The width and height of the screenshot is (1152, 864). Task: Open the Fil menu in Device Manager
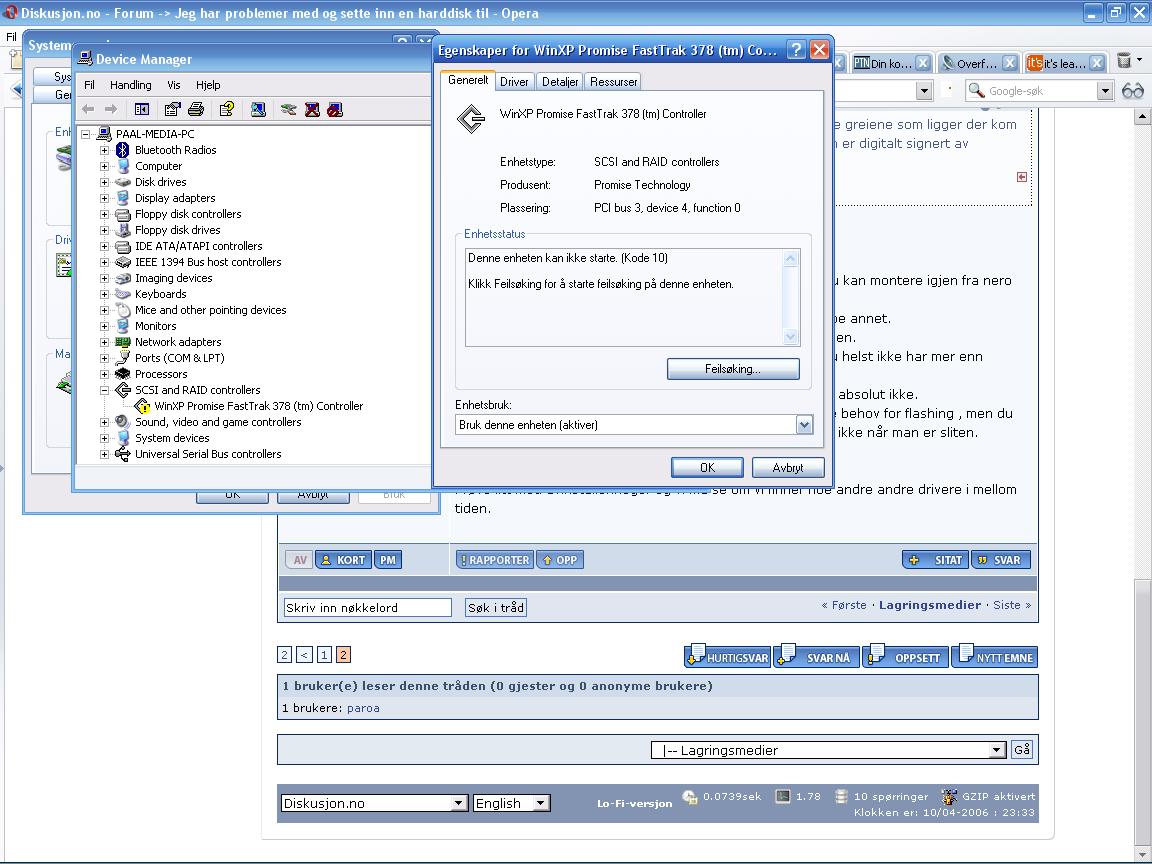pyautogui.click(x=89, y=85)
